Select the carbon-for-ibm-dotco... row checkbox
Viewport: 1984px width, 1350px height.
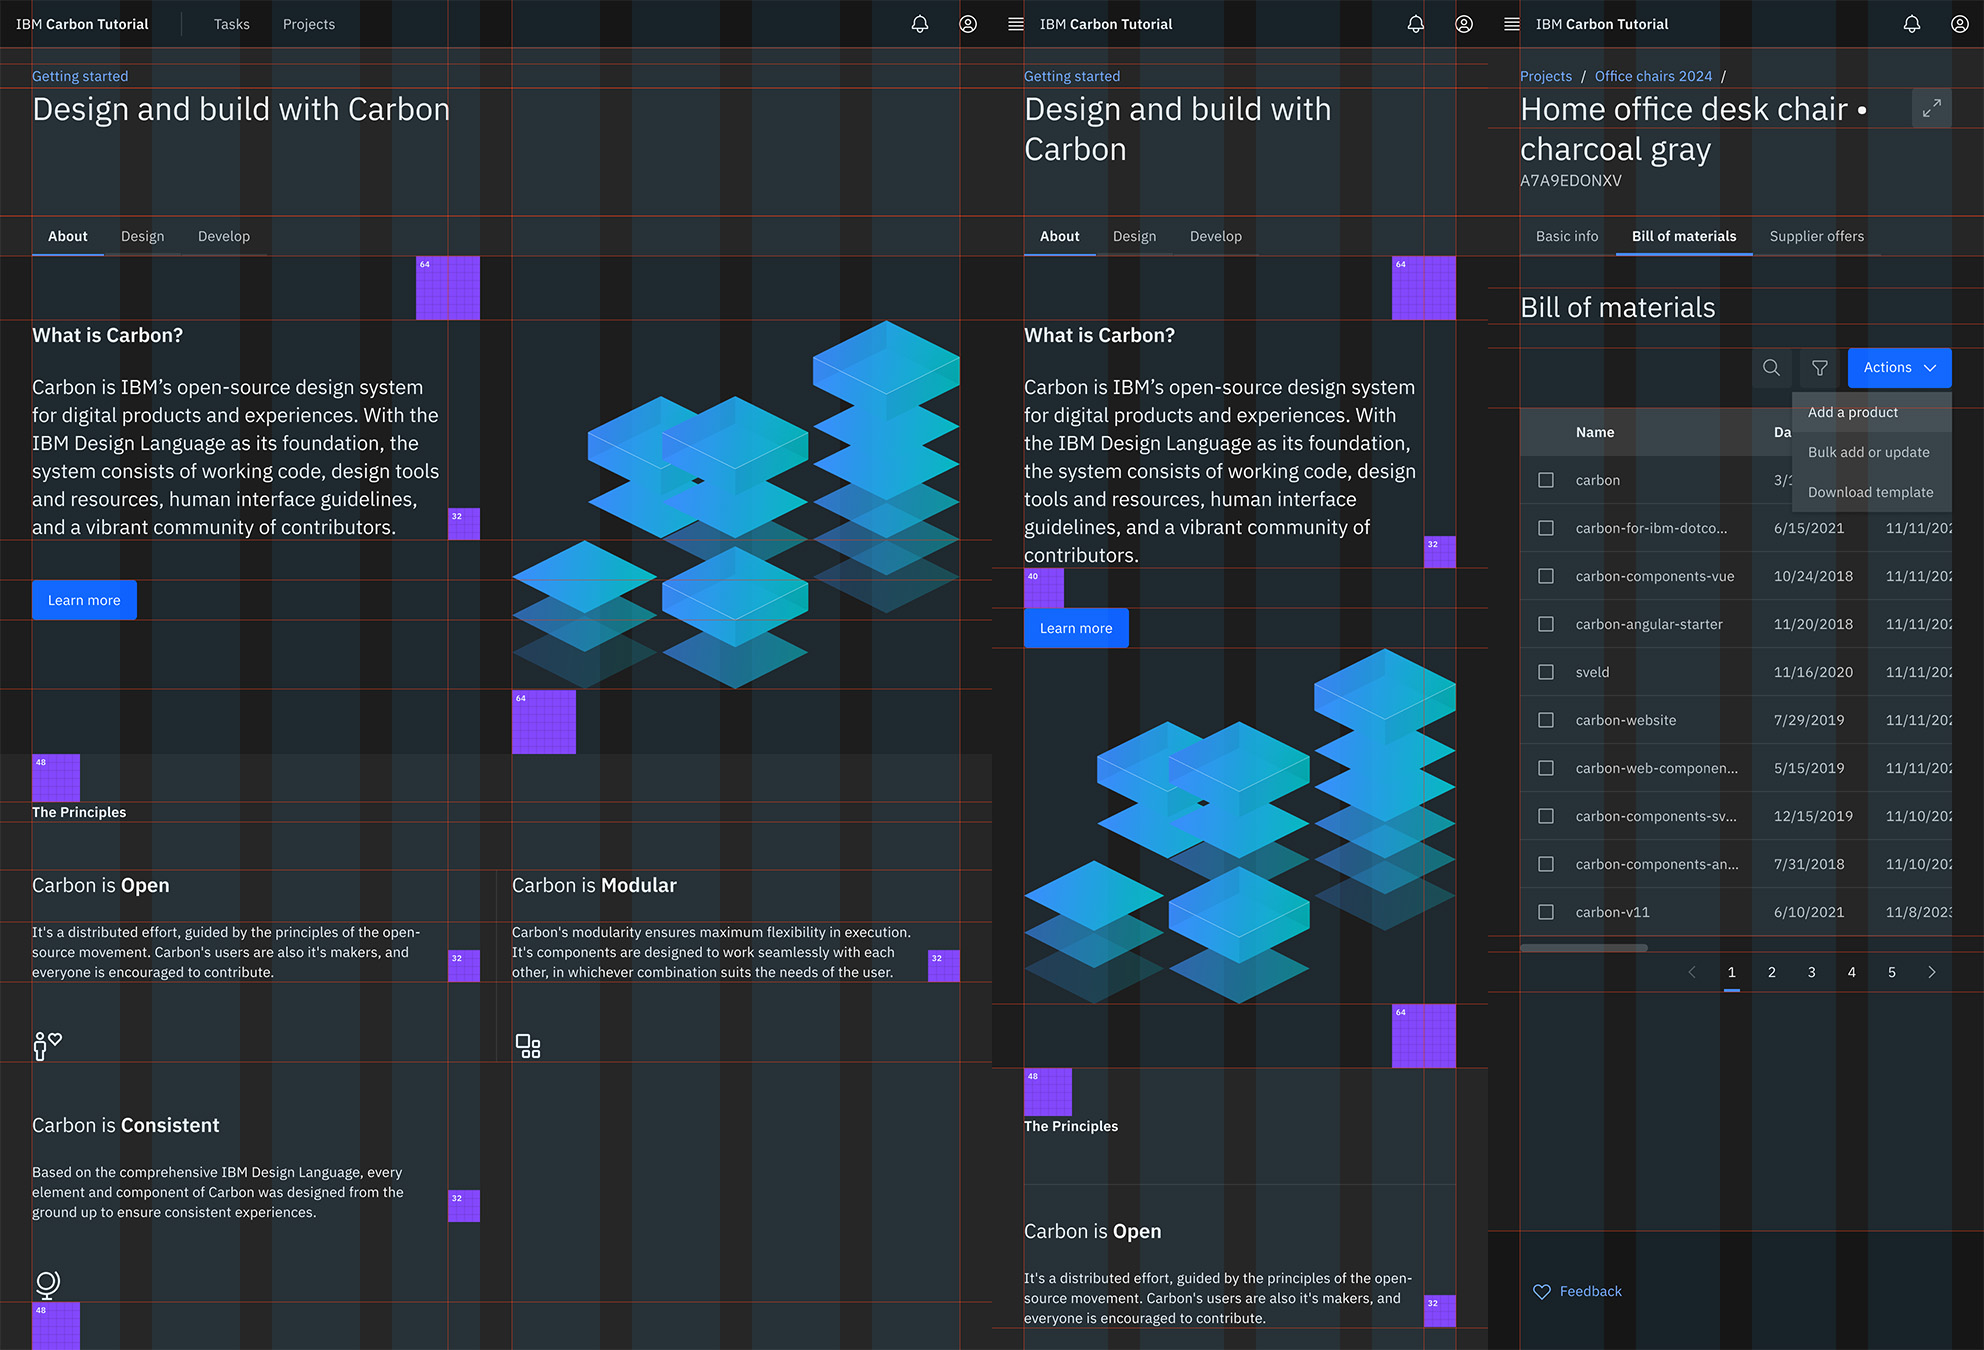[1546, 528]
